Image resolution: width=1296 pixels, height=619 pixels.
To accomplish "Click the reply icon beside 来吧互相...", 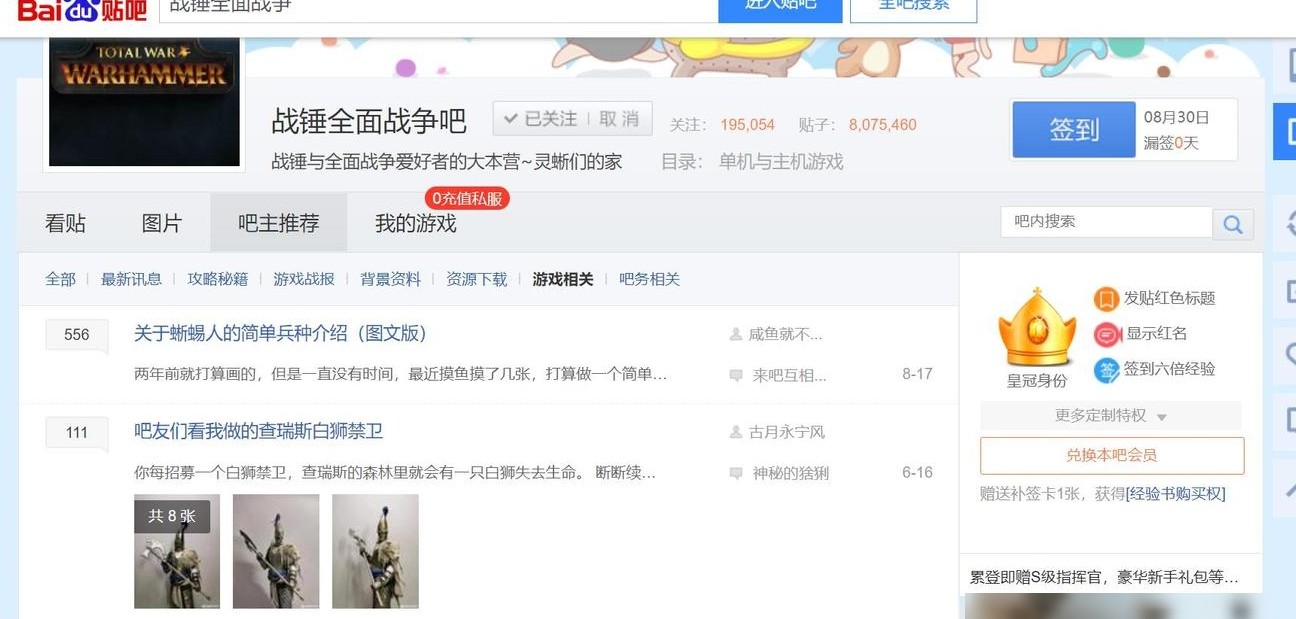I will pos(736,376).
